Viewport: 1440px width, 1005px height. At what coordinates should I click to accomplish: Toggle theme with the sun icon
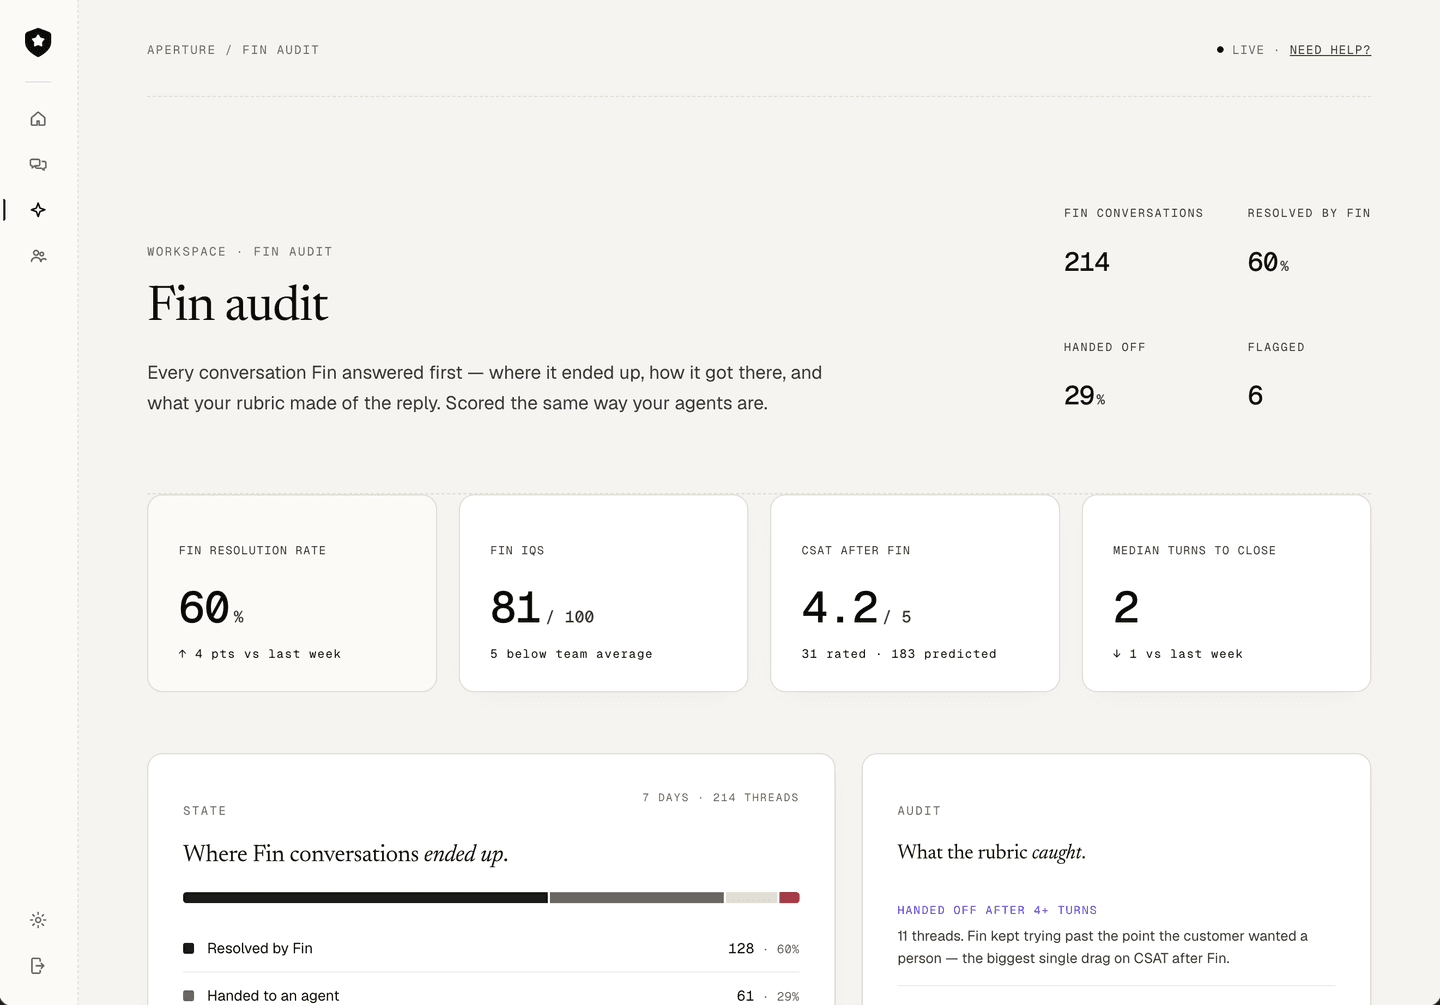click(38, 920)
